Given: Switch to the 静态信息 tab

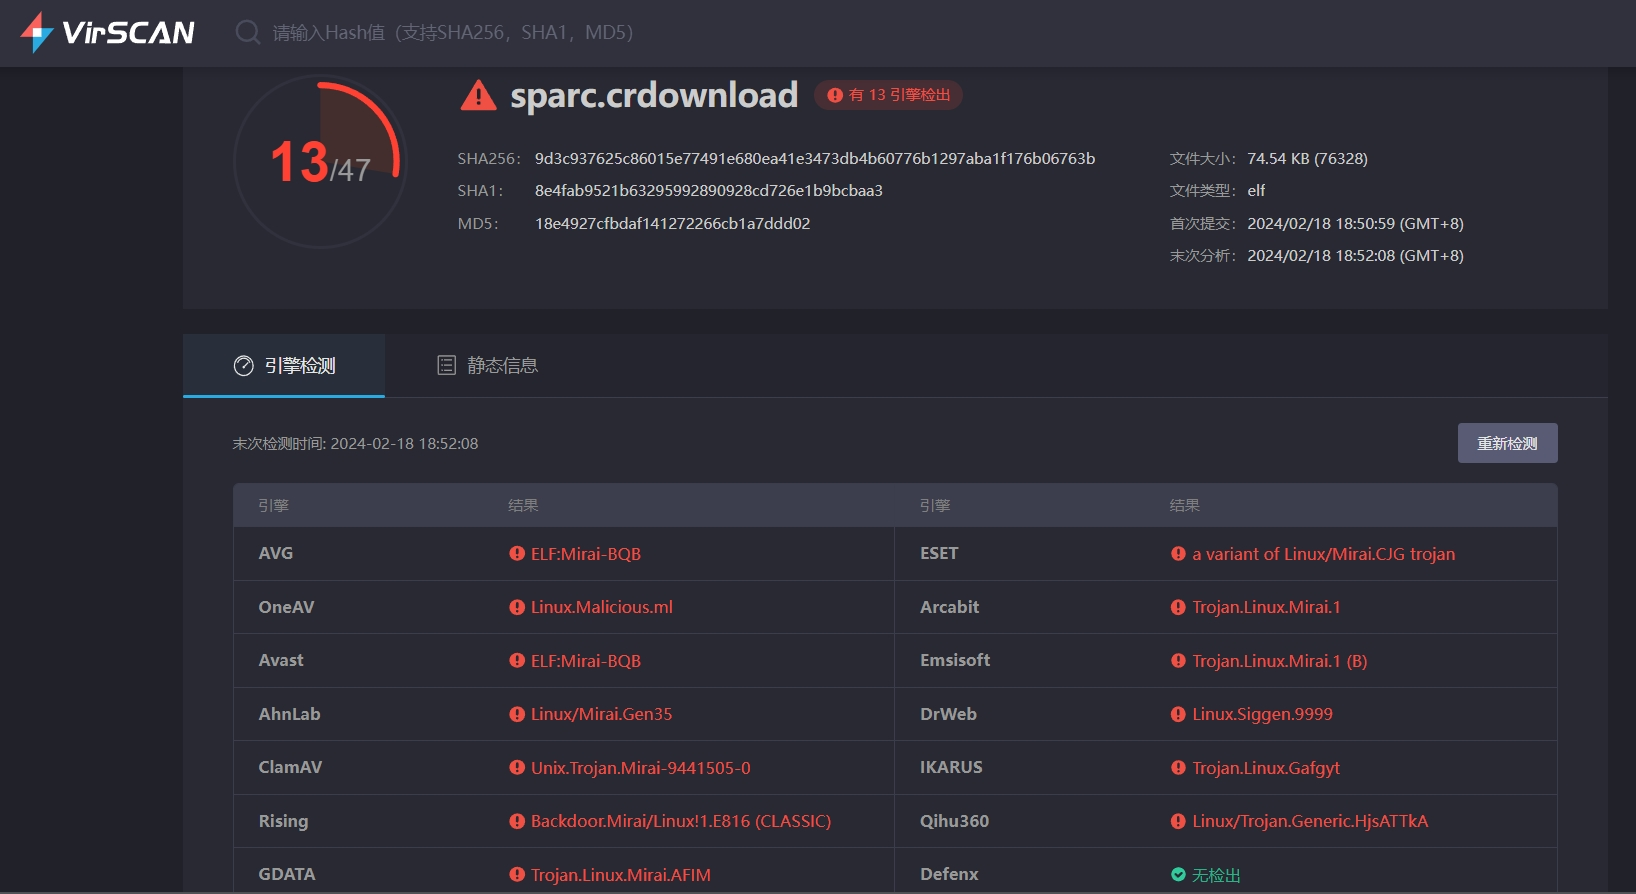Looking at the screenshot, I should click(487, 366).
